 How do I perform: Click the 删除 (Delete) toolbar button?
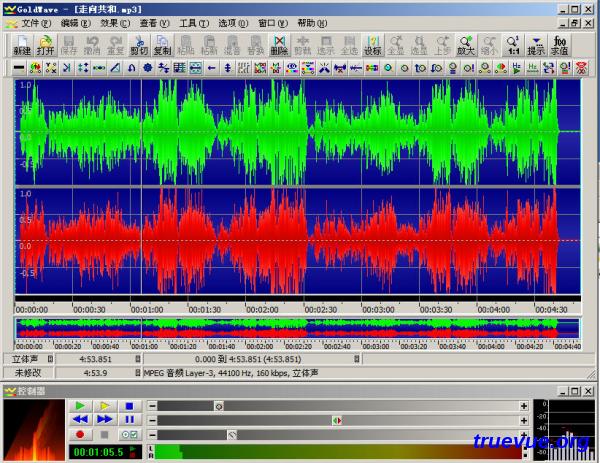pyautogui.click(x=279, y=46)
